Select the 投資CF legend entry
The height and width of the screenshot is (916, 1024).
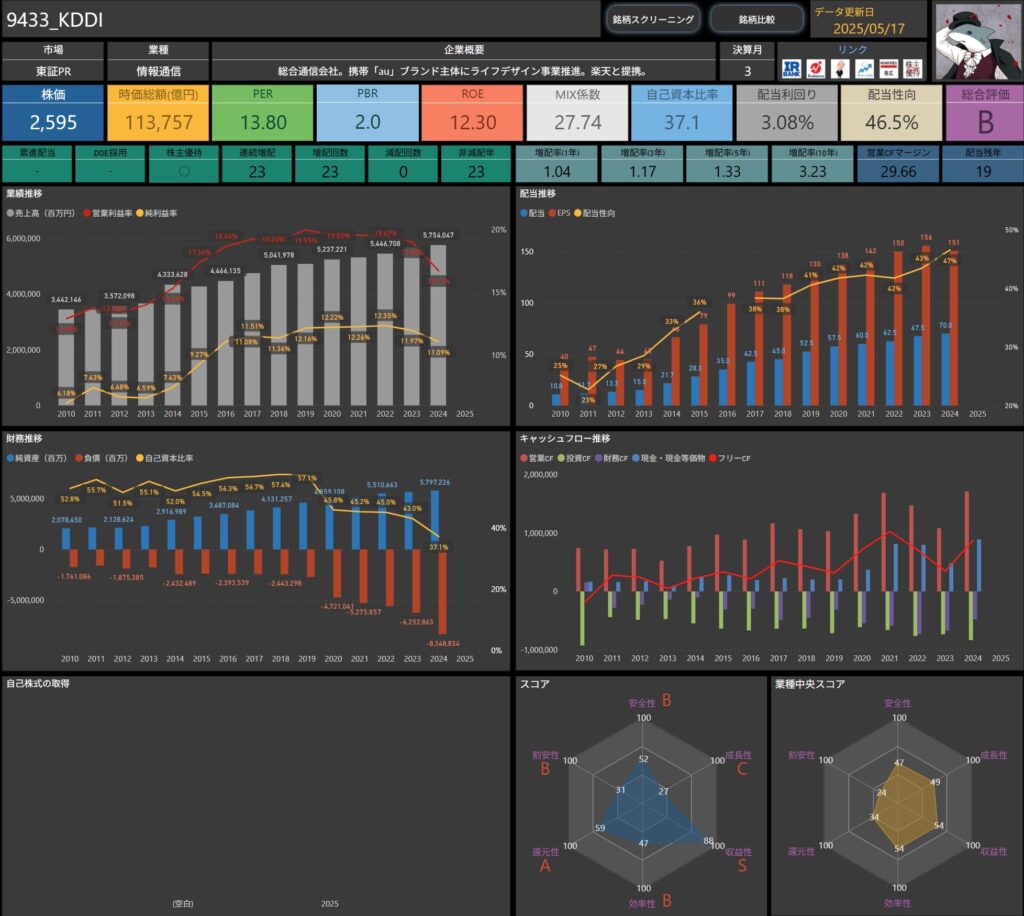(x=574, y=458)
